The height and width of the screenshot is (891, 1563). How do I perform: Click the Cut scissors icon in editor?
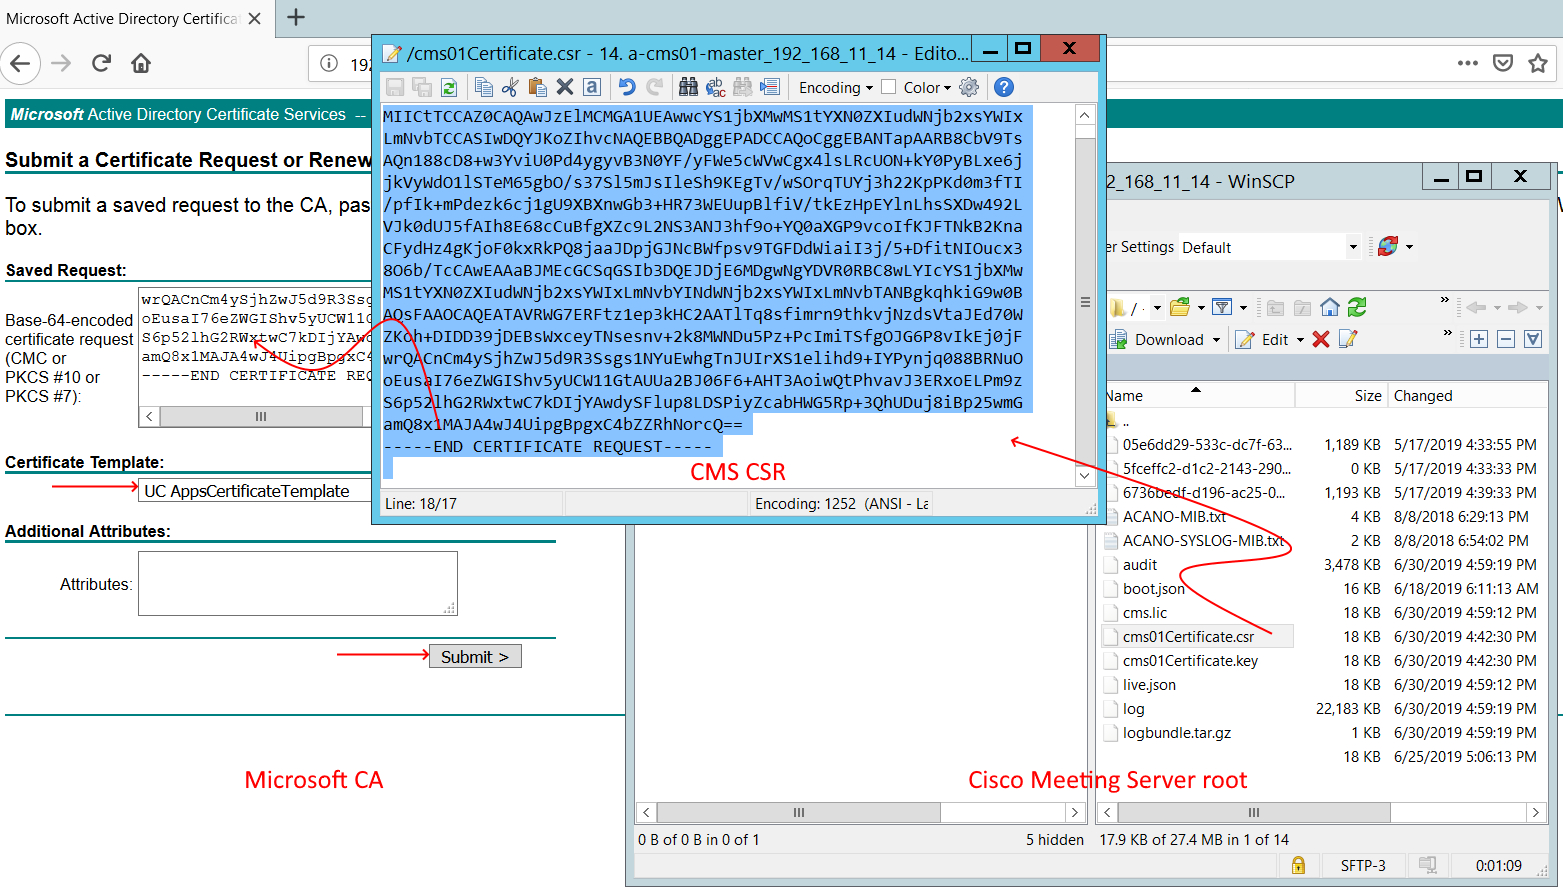tap(510, 88)
